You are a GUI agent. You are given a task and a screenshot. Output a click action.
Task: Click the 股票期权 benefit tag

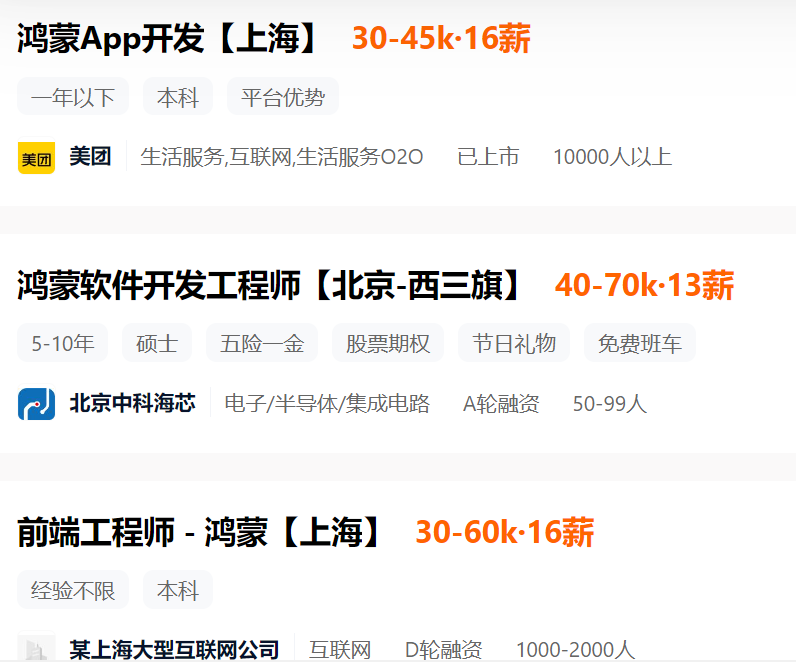coord(388,343)
